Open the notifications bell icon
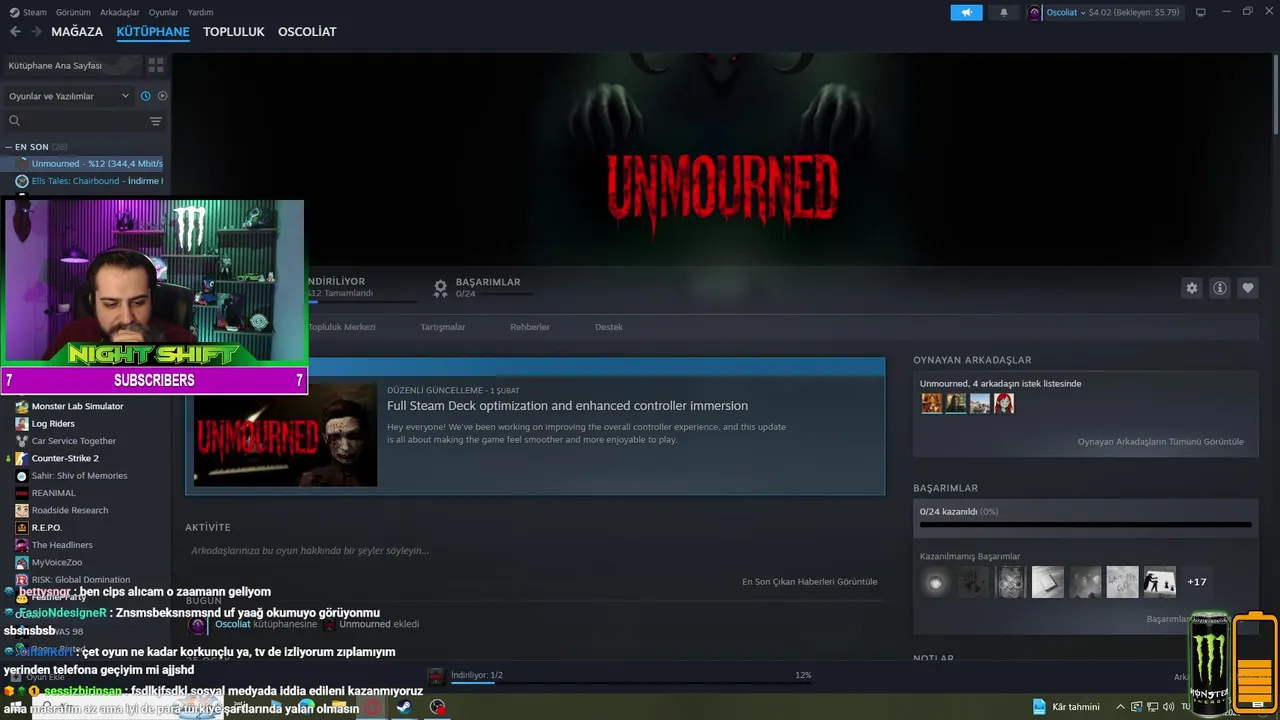This screenshot has width=1280, height=720. pos(1004,12)
